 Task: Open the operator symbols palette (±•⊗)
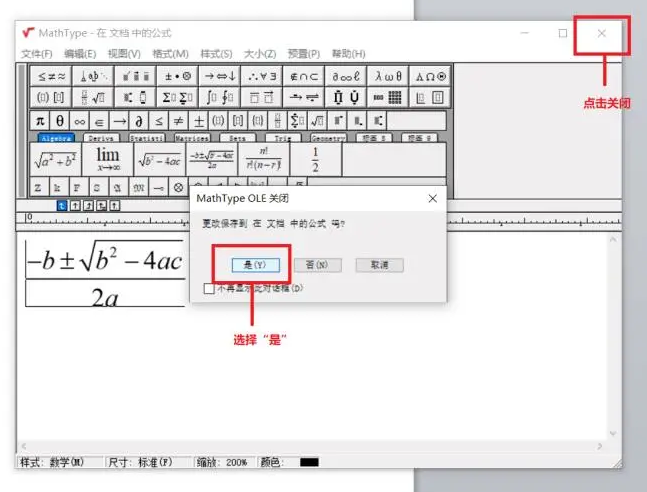[177, 76]
